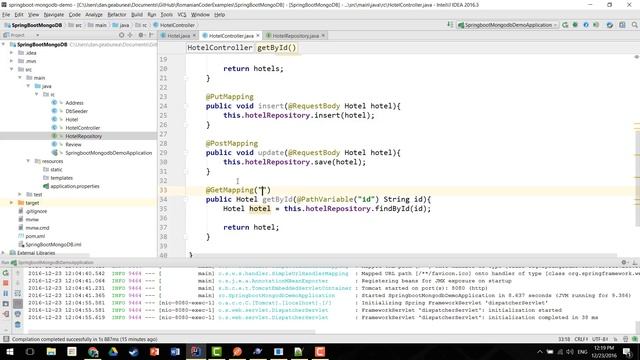Click UTF-8 encoding in status bar
This screenshot has height=360, width=640.
point(600,339)
